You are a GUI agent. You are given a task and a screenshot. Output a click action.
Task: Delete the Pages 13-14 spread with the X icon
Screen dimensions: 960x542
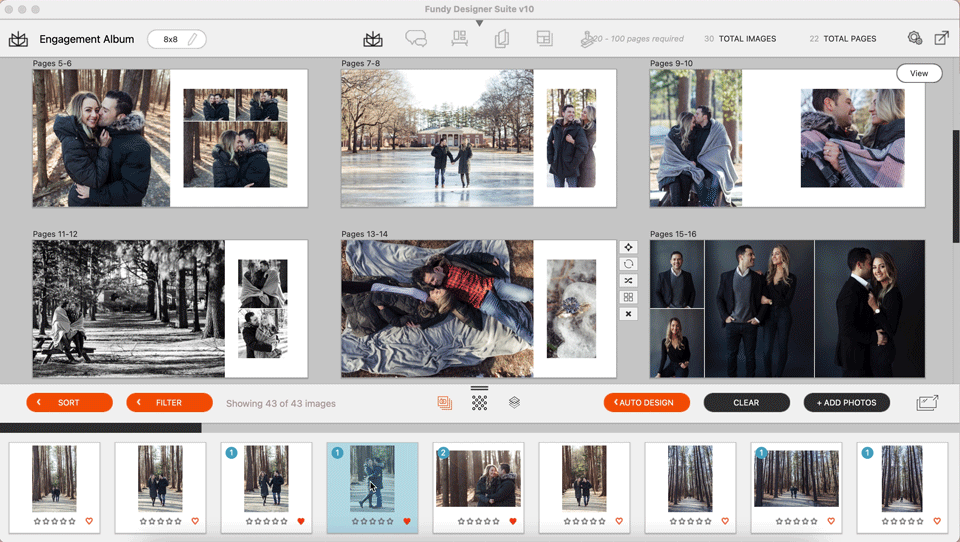[x=628, y=314]
